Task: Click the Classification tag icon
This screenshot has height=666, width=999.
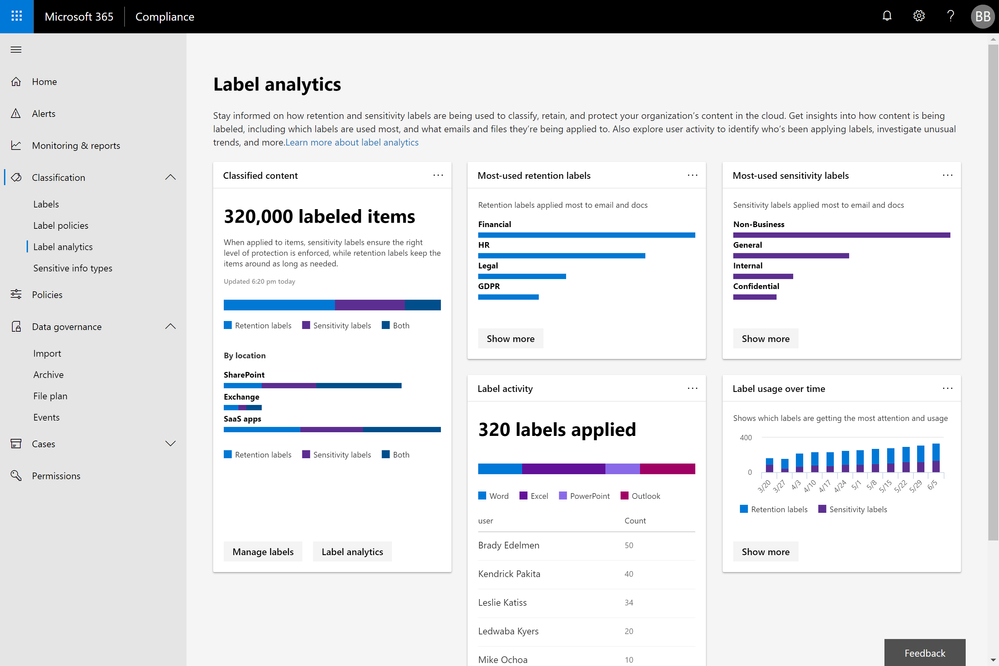Action: coord(16,177)
